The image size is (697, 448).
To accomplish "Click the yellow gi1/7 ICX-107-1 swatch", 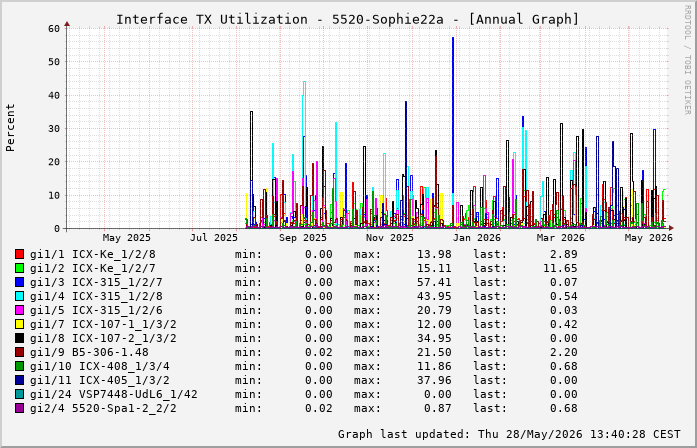I will (x=20, y=324).
